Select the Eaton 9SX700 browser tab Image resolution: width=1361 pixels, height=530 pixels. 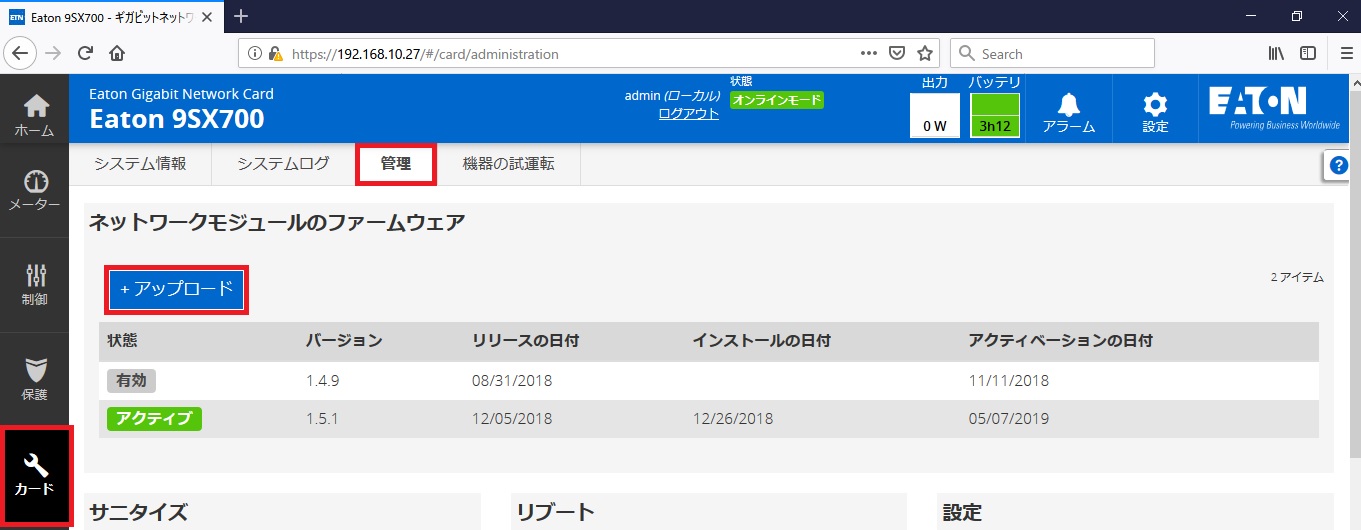112,17
